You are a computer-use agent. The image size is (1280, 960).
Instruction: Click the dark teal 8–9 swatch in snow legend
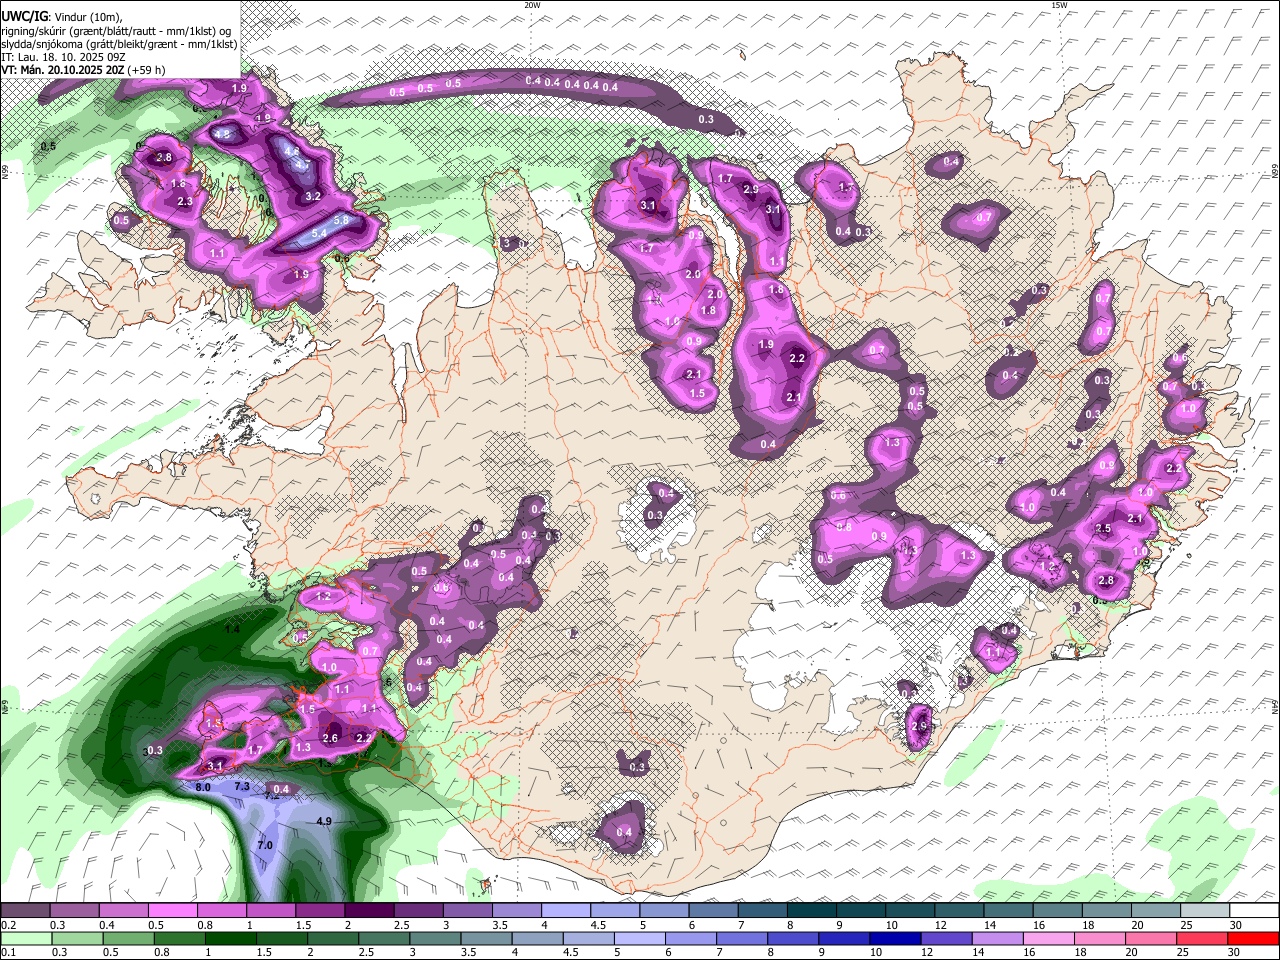(x=812, y=910)
